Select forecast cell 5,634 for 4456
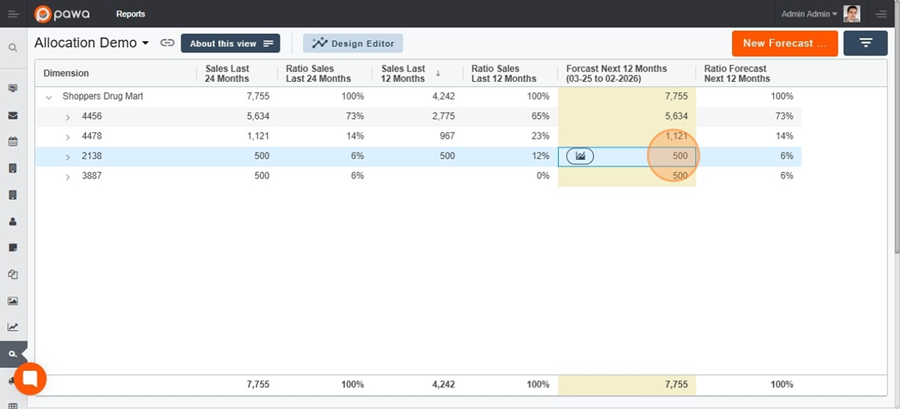 point(627,116)
